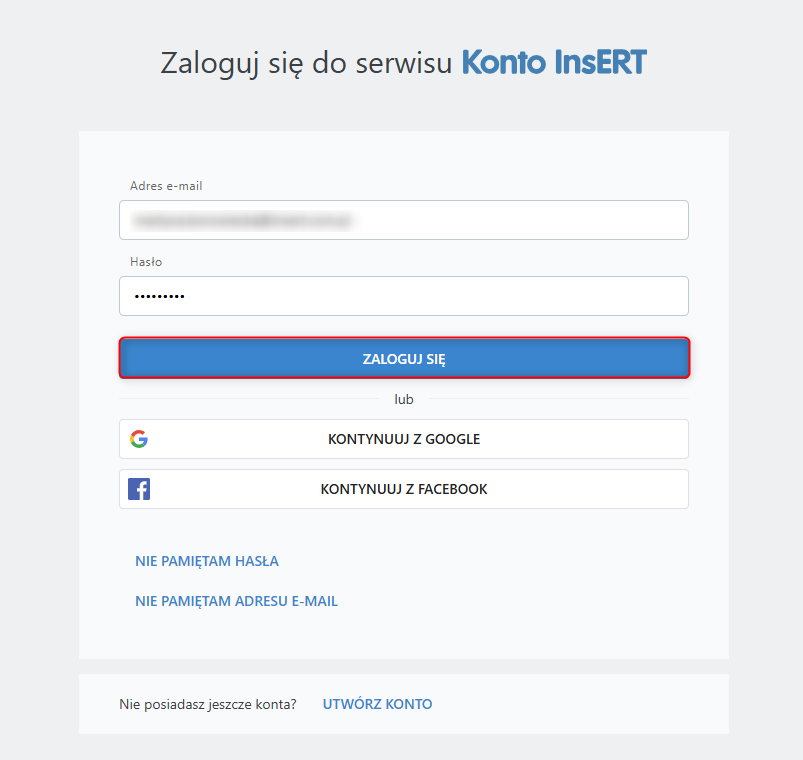Image resolution: width=803 pixels, height=760 pixels.
Task: Click the 'lub' separator text
Action: pos(404,399)
